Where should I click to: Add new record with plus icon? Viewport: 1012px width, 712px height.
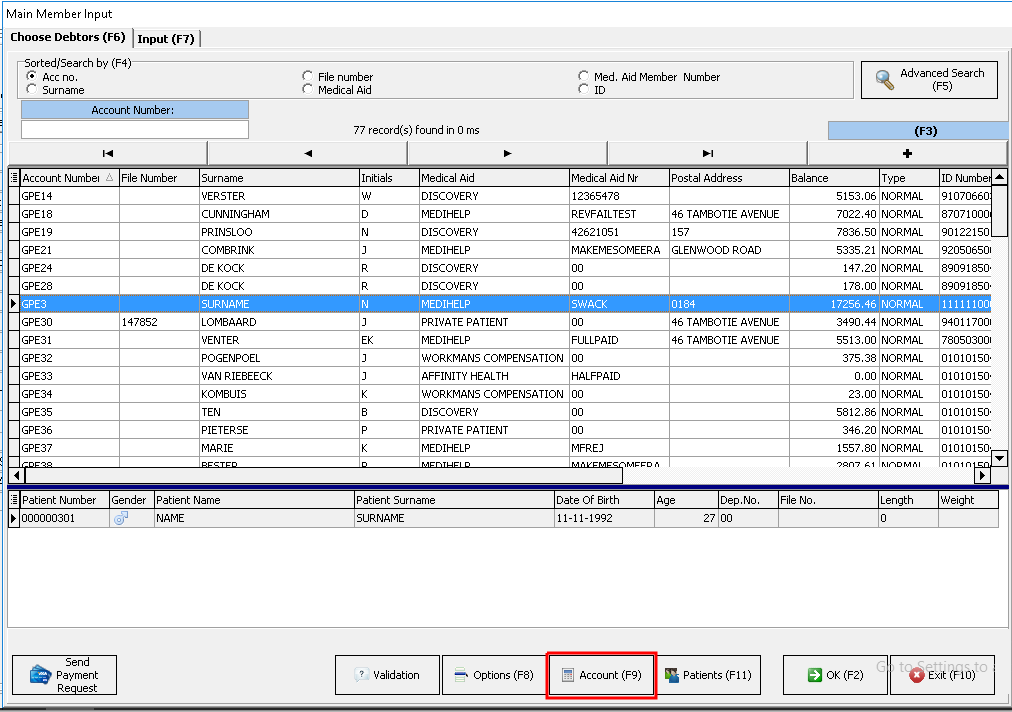[x=907, y=153]
